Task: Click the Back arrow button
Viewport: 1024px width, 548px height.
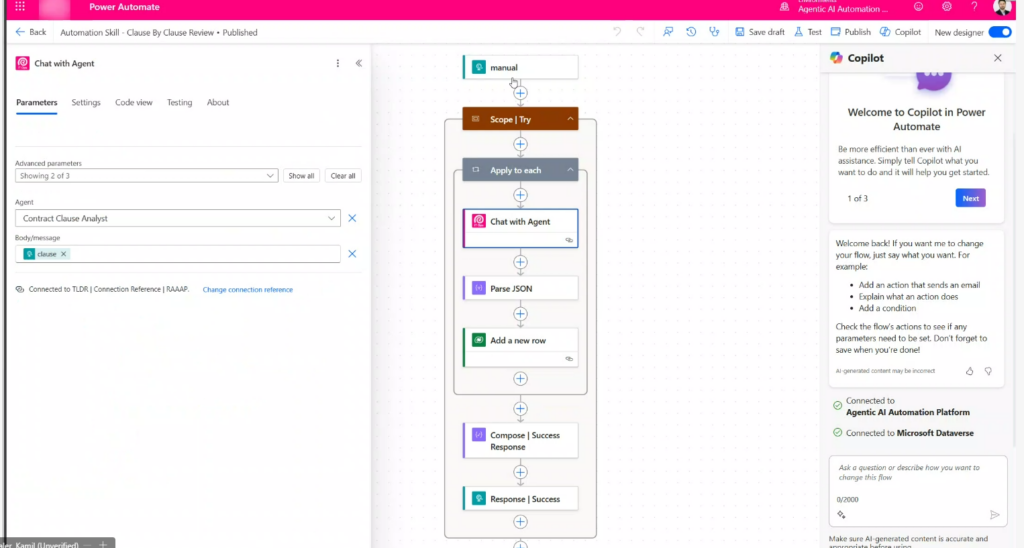Action: tap(31, 32)
